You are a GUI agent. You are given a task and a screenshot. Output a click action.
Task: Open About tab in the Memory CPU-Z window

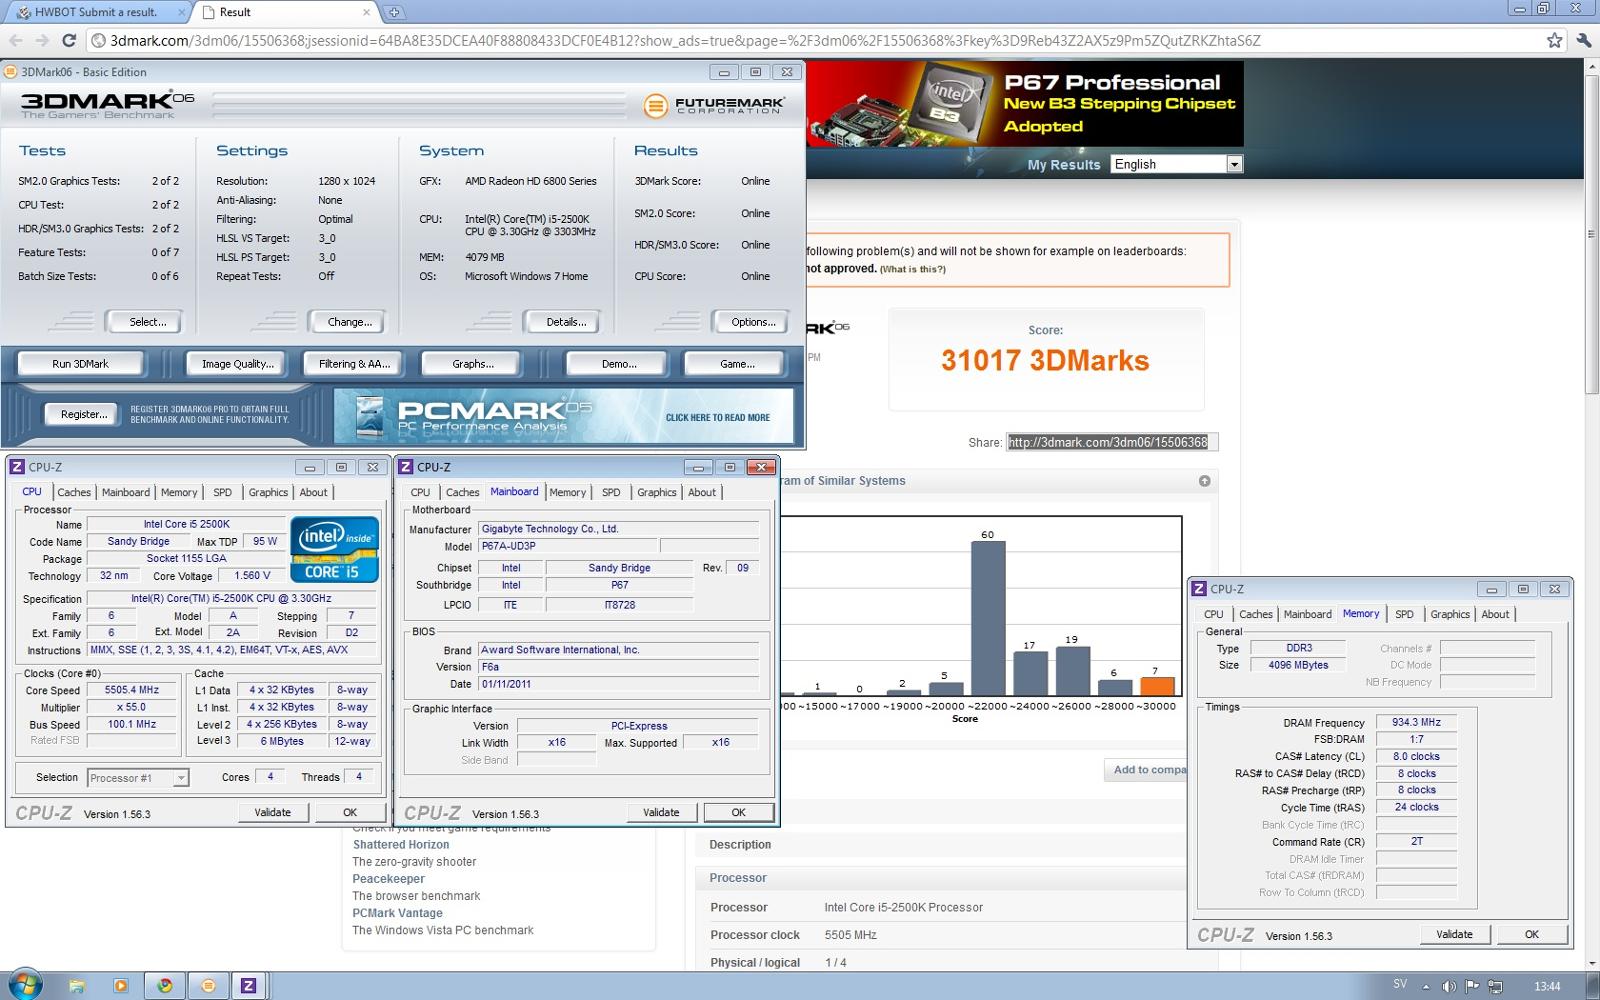coord(1495,614)
